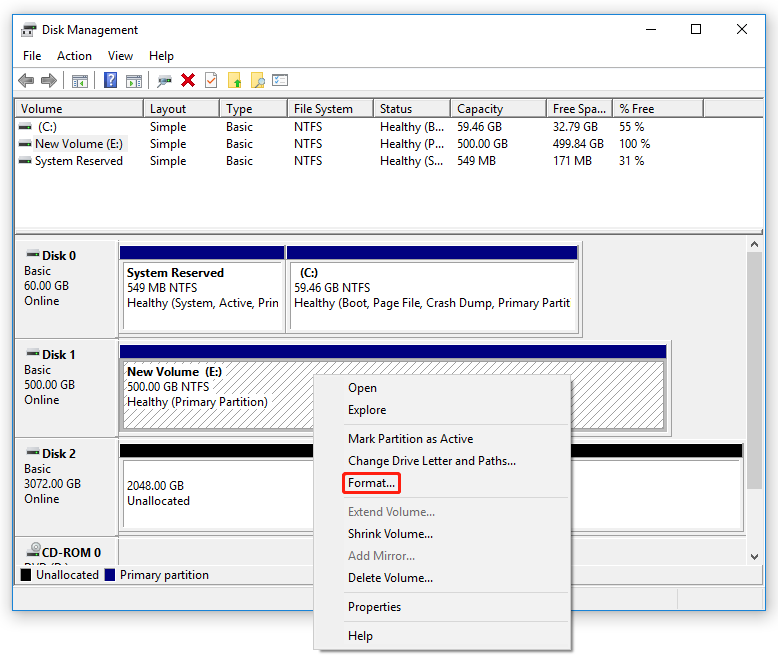The width and height of the screenshot is (778, 665).
Task: Select the System Reserved partition on Disk 0
Action: point(202,289)
